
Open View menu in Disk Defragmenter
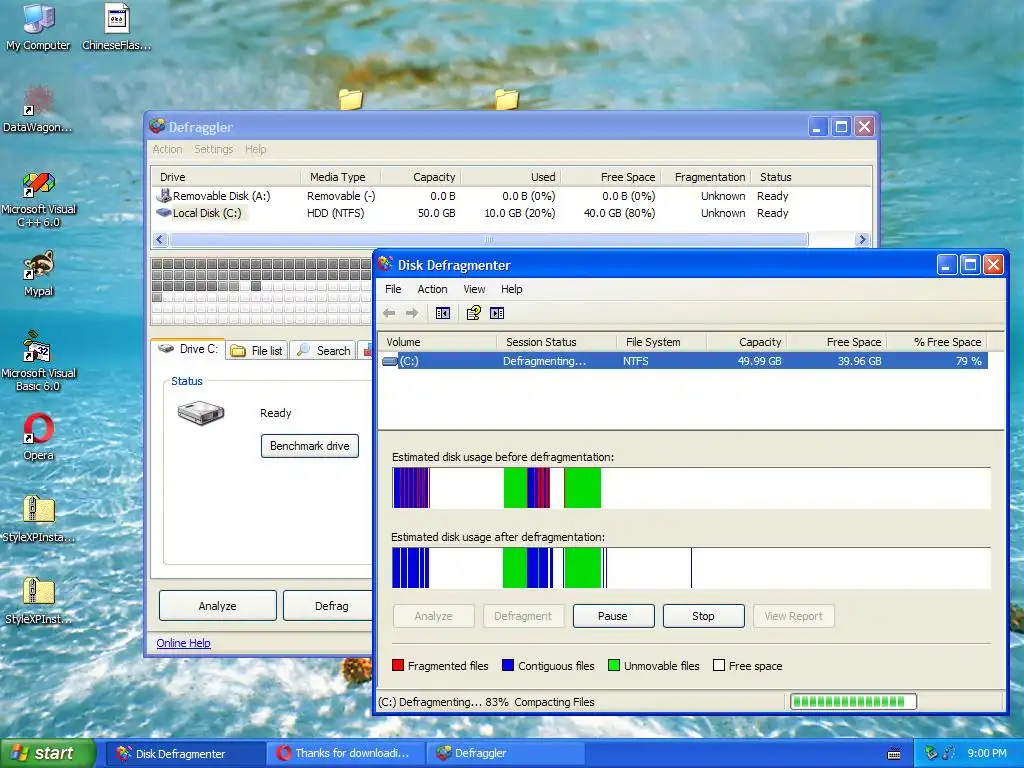(x=474, y=289)
